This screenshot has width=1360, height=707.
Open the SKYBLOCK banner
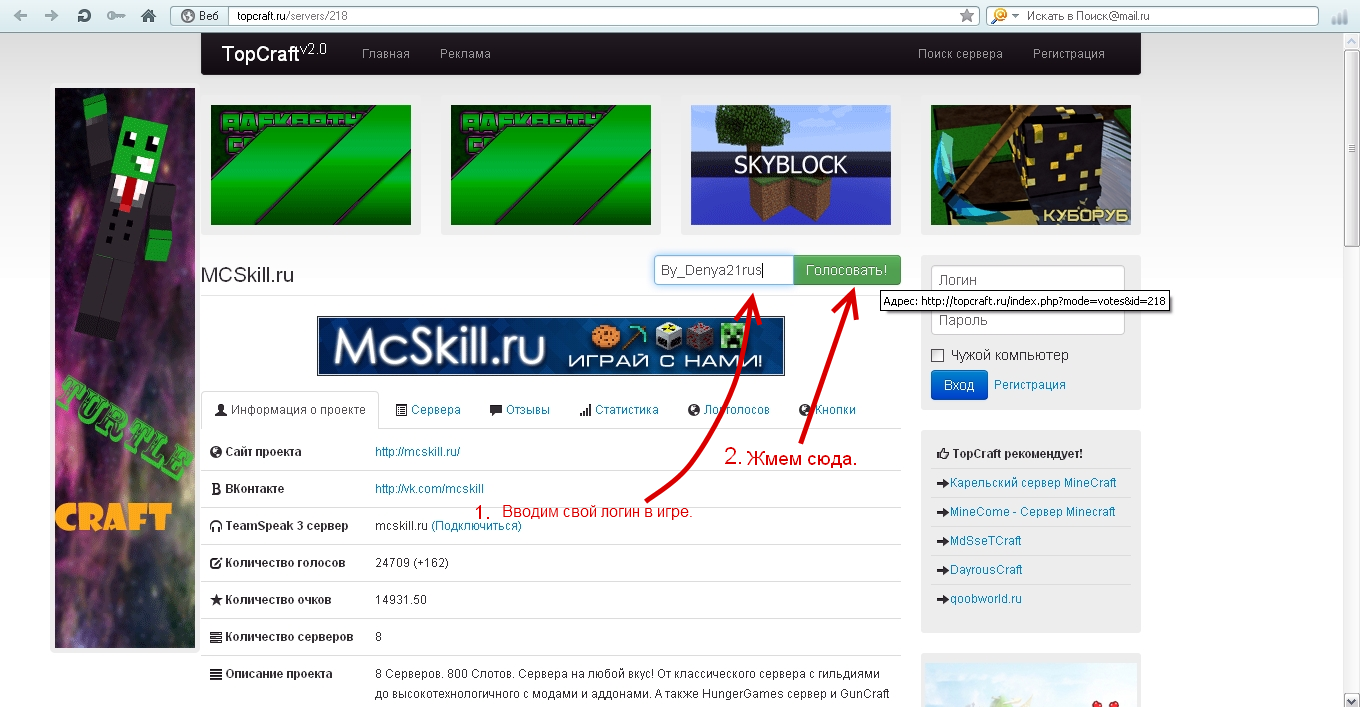pos(791,165)
